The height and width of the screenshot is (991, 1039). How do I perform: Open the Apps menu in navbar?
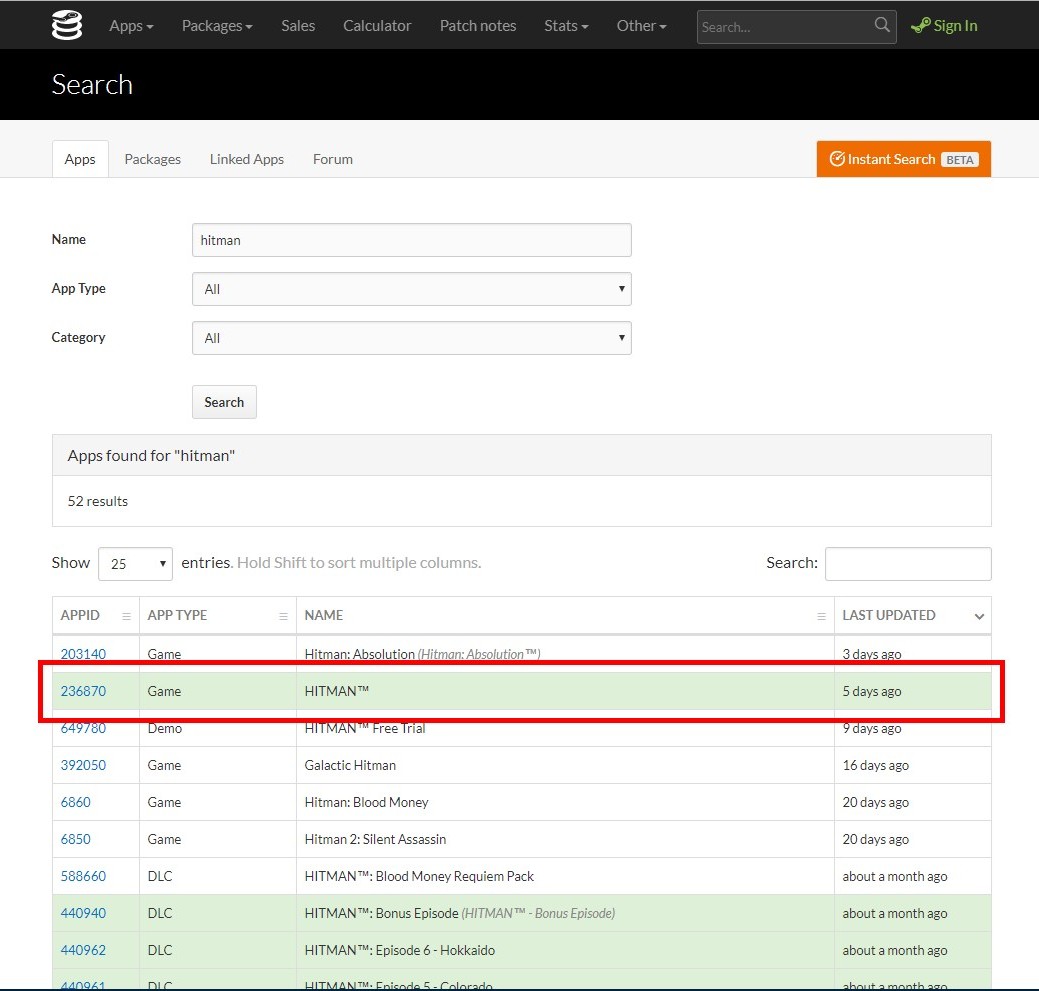point(131,26)
